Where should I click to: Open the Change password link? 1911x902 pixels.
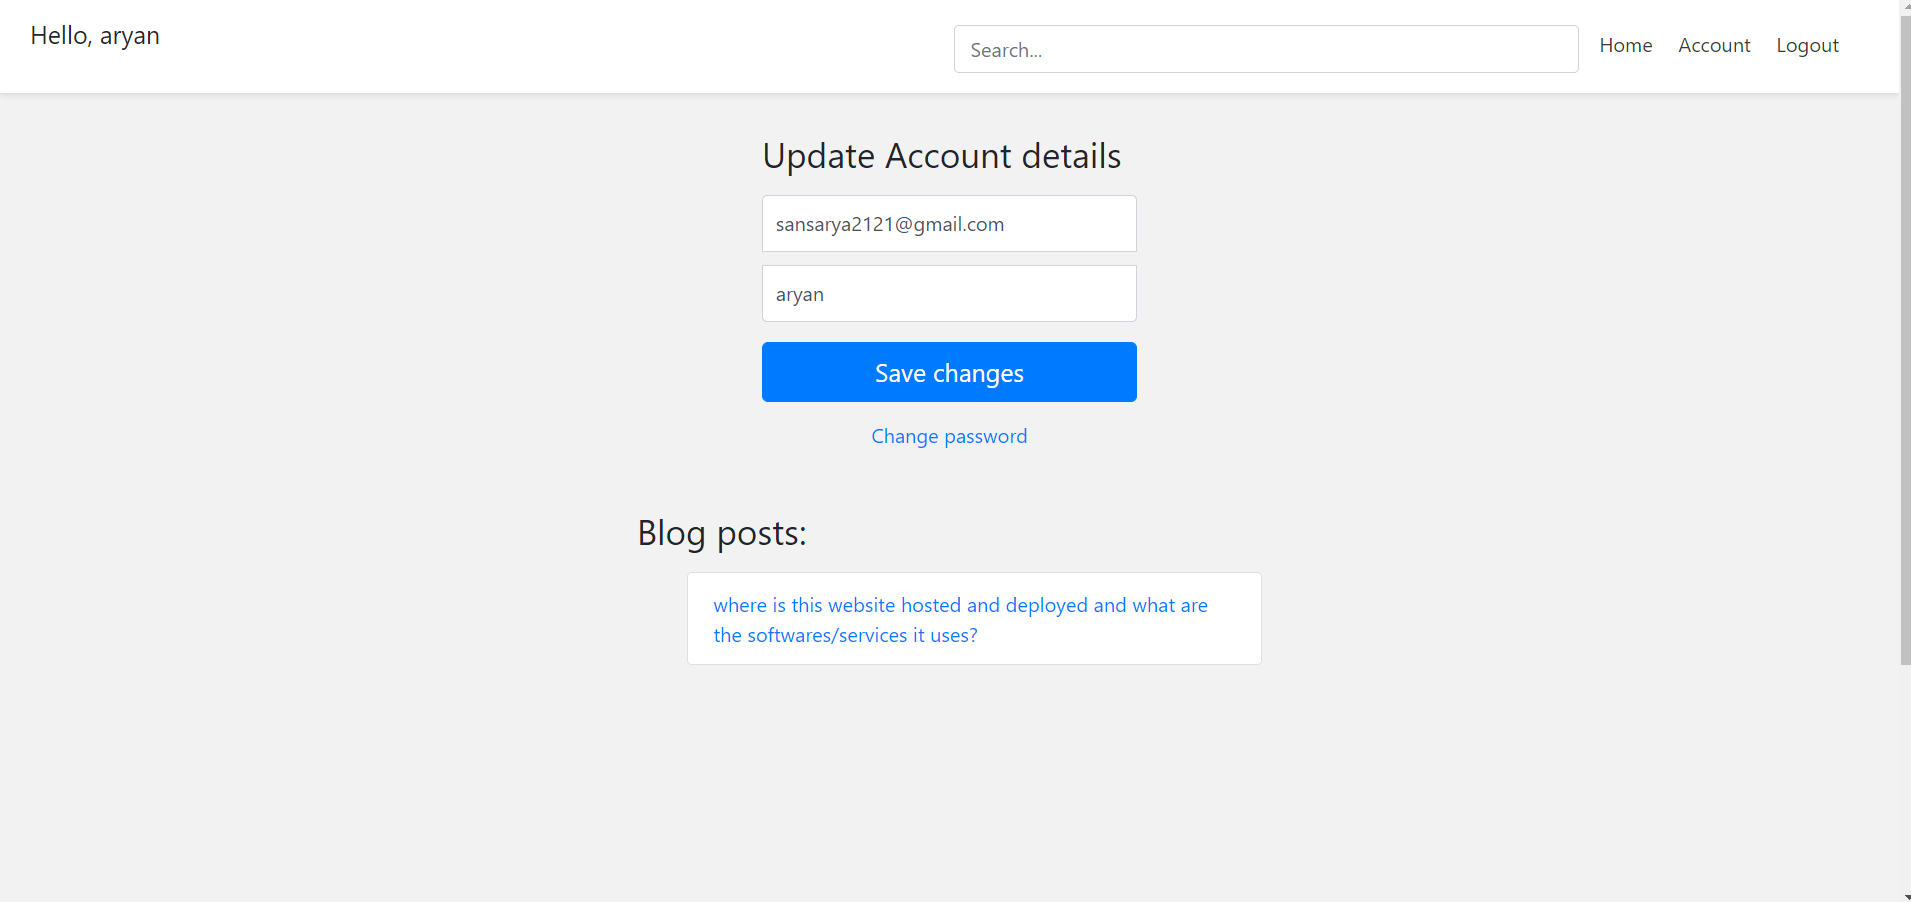[x=949, y=436]
